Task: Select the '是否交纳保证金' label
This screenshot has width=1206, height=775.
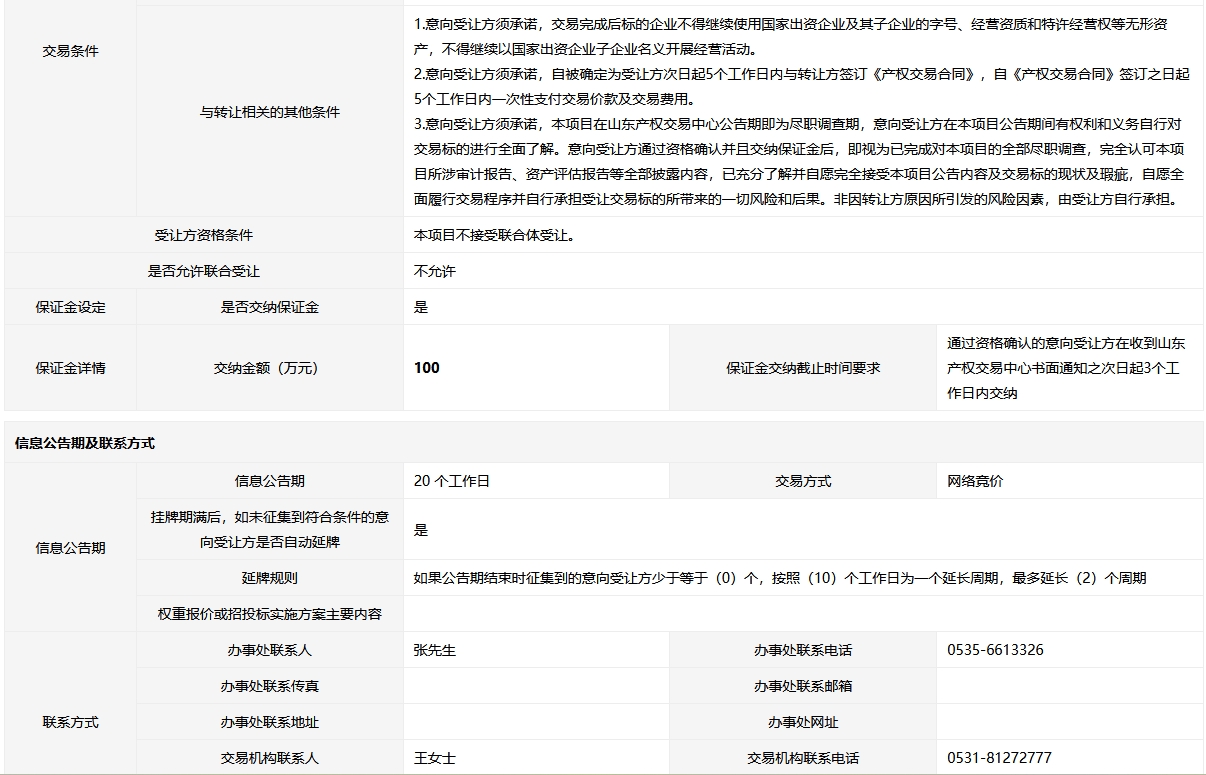Action: click(269, 307)
